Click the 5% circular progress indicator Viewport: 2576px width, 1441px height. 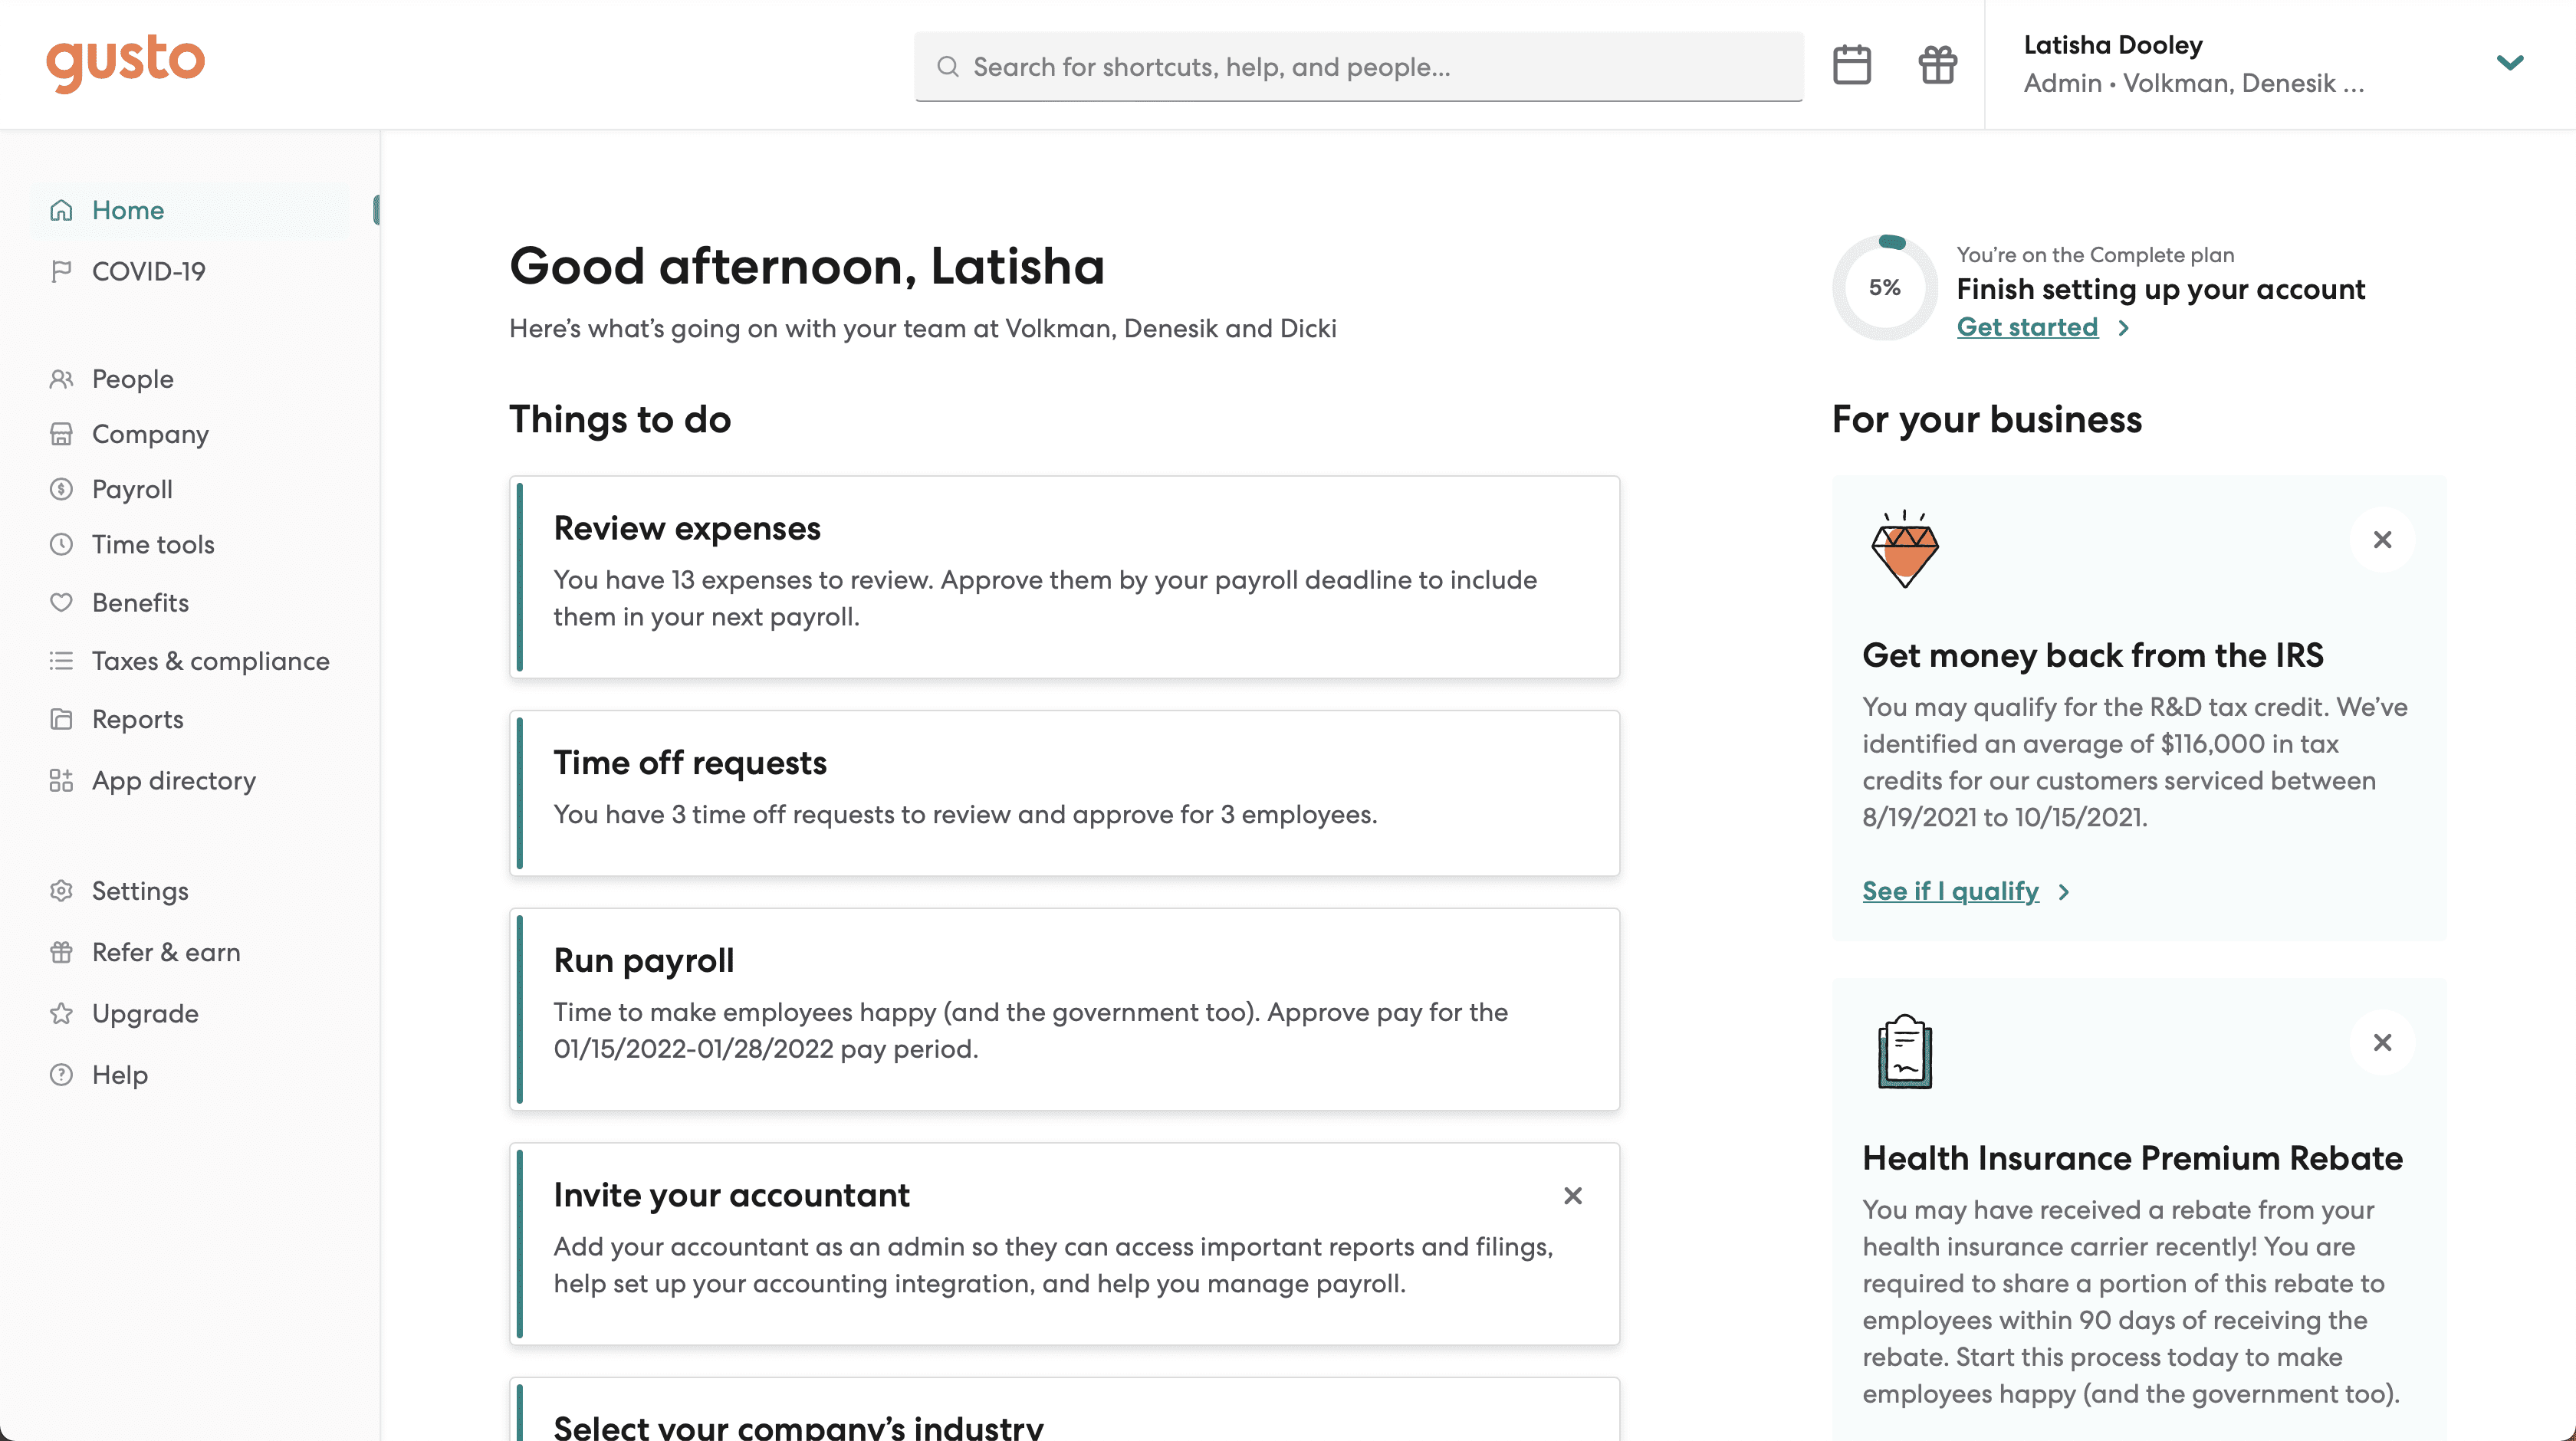click(x=1884, y=287)
